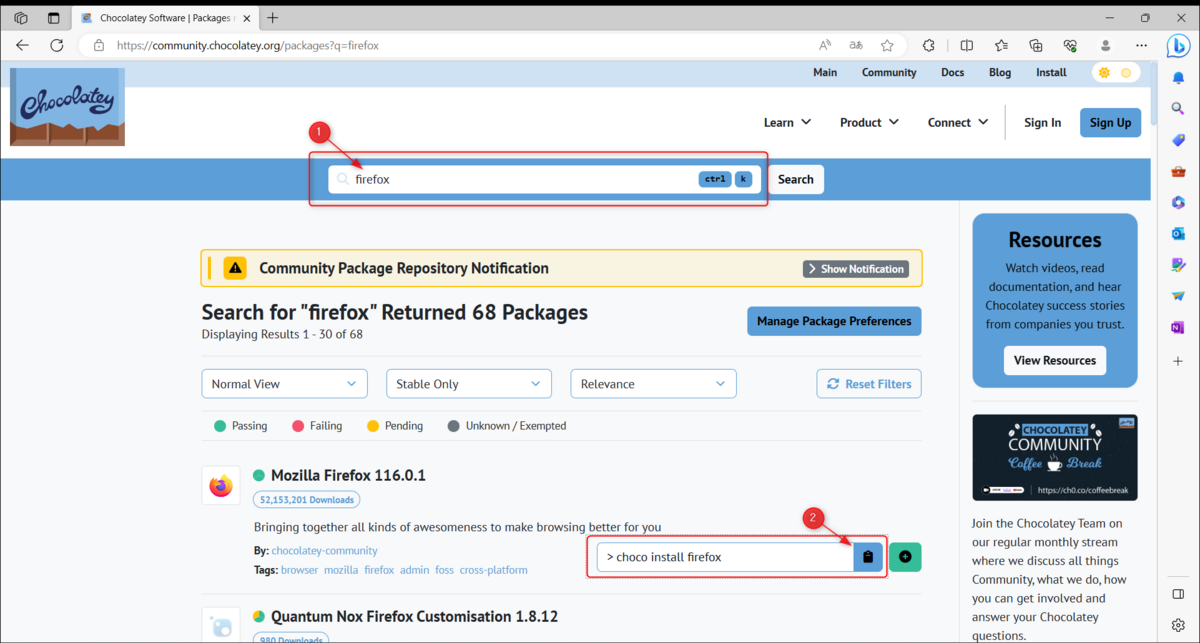Image resolution: width=1200 pixels, height=643 pixels.
Task: Open a new browser tab
Action: click(x=273, y=18)
